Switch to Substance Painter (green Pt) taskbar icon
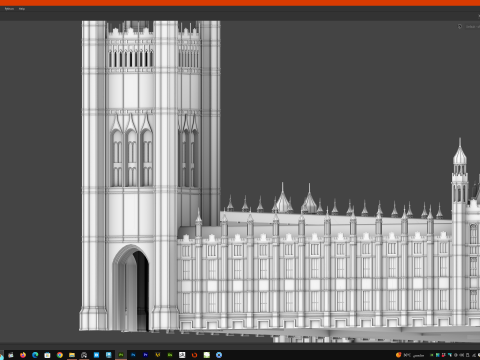This screenshot has width=480, height=360. (x=121, y=355)
